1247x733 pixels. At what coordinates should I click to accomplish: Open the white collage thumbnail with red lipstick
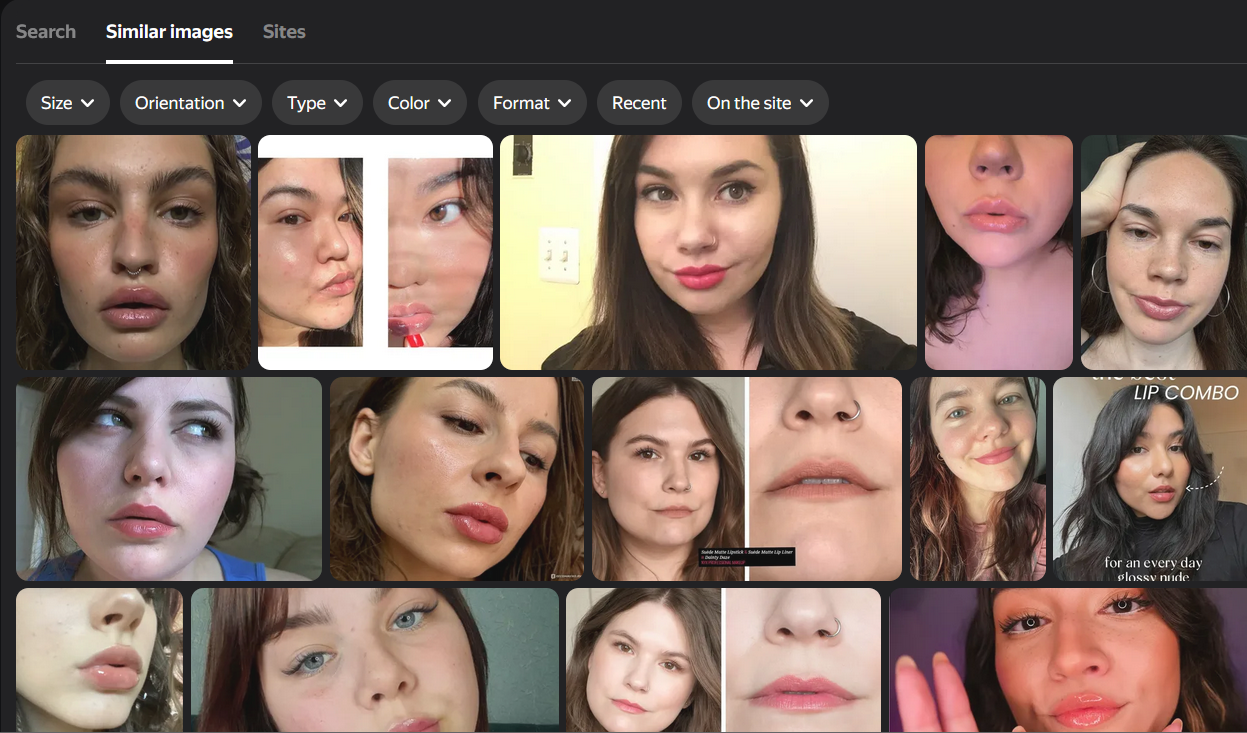(375, 252)
